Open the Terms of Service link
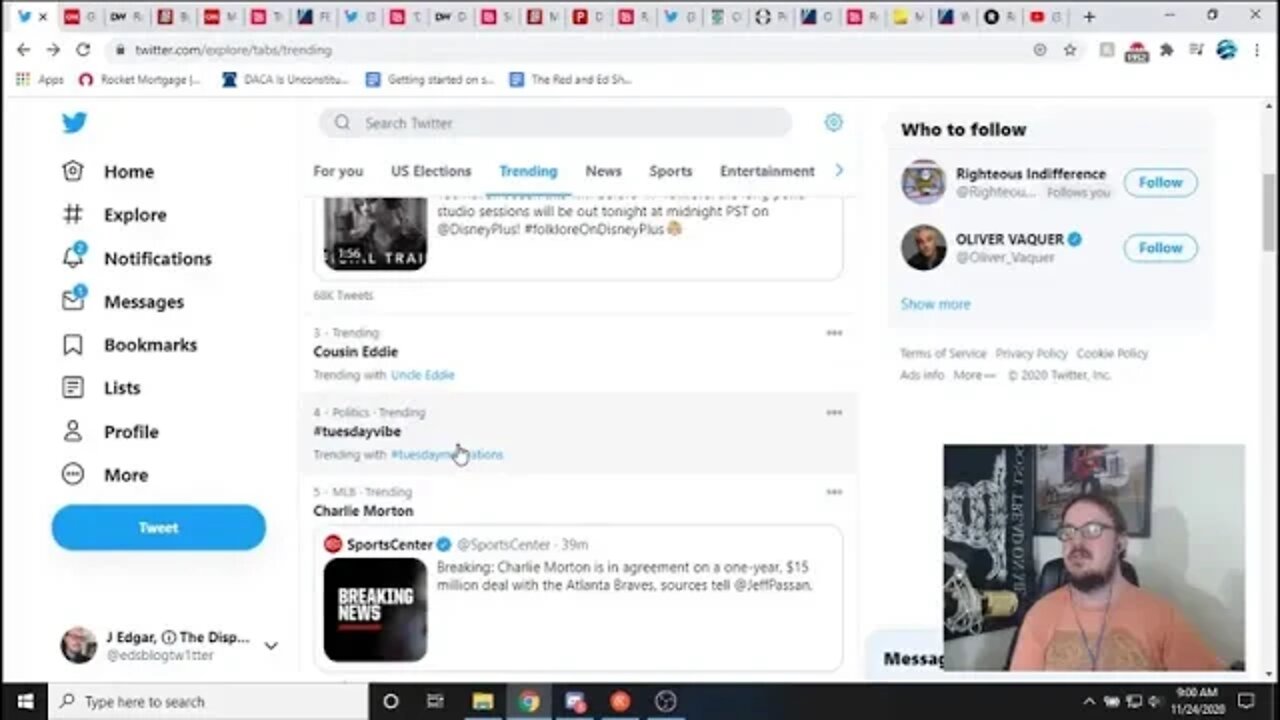The height and width of the screenshot is (720, 1280). [943, 353]
